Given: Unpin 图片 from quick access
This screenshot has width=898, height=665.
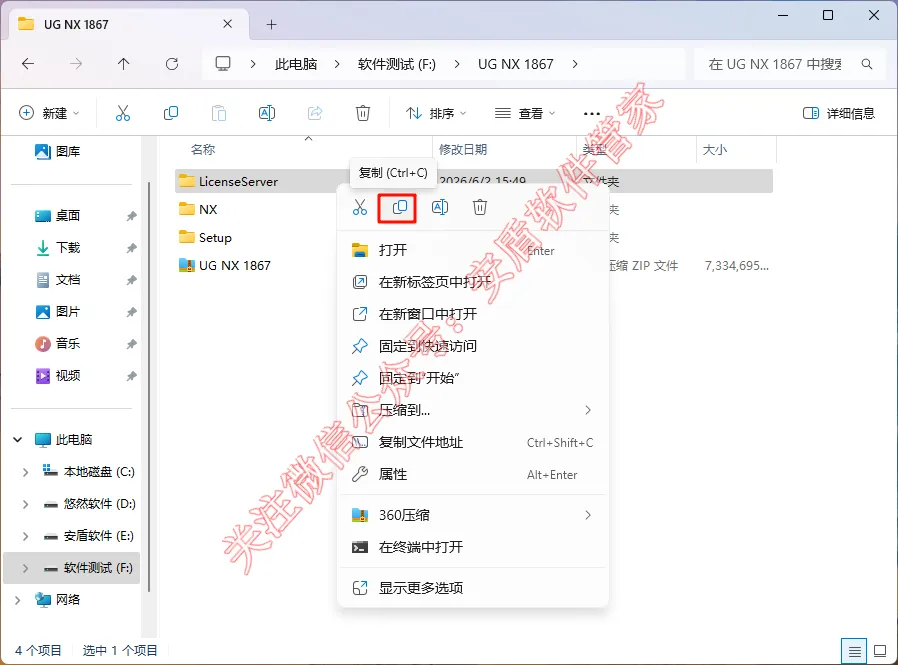Looking at the screenshot, I should (x=132, y=312).
